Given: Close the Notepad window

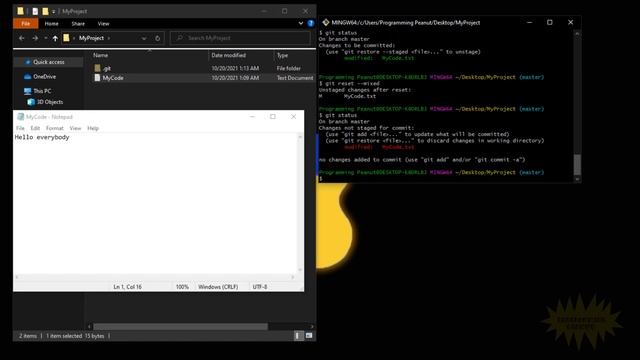Looking at the screenshot, I should [293, 117].
